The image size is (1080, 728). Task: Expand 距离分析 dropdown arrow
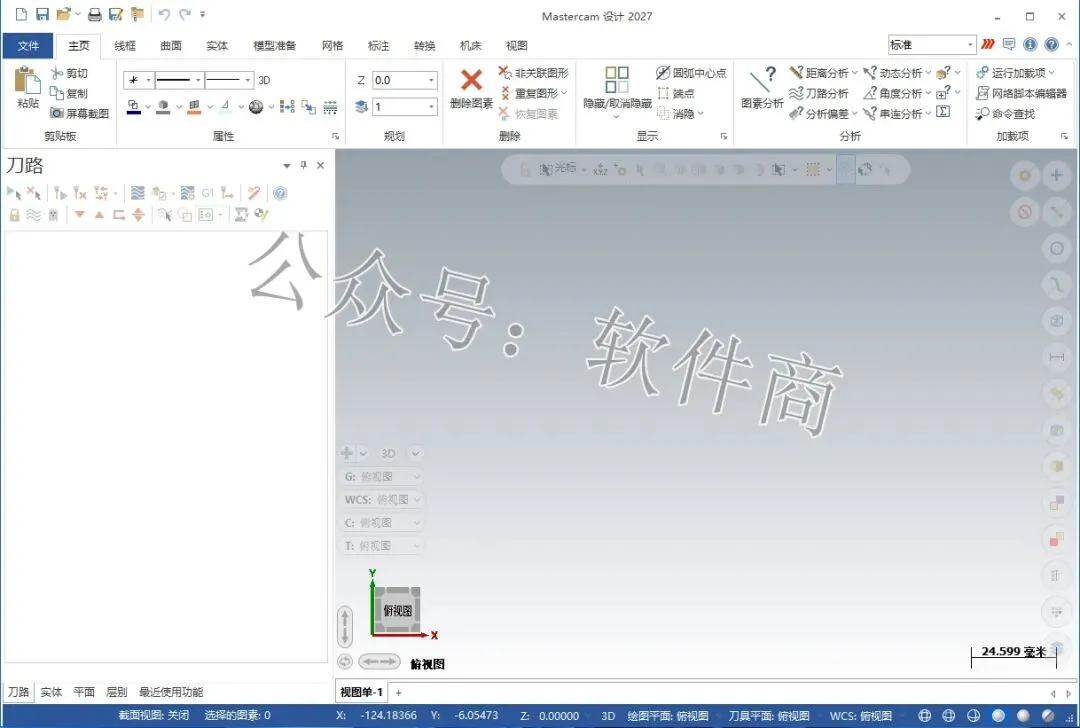(x=855, y=73)
